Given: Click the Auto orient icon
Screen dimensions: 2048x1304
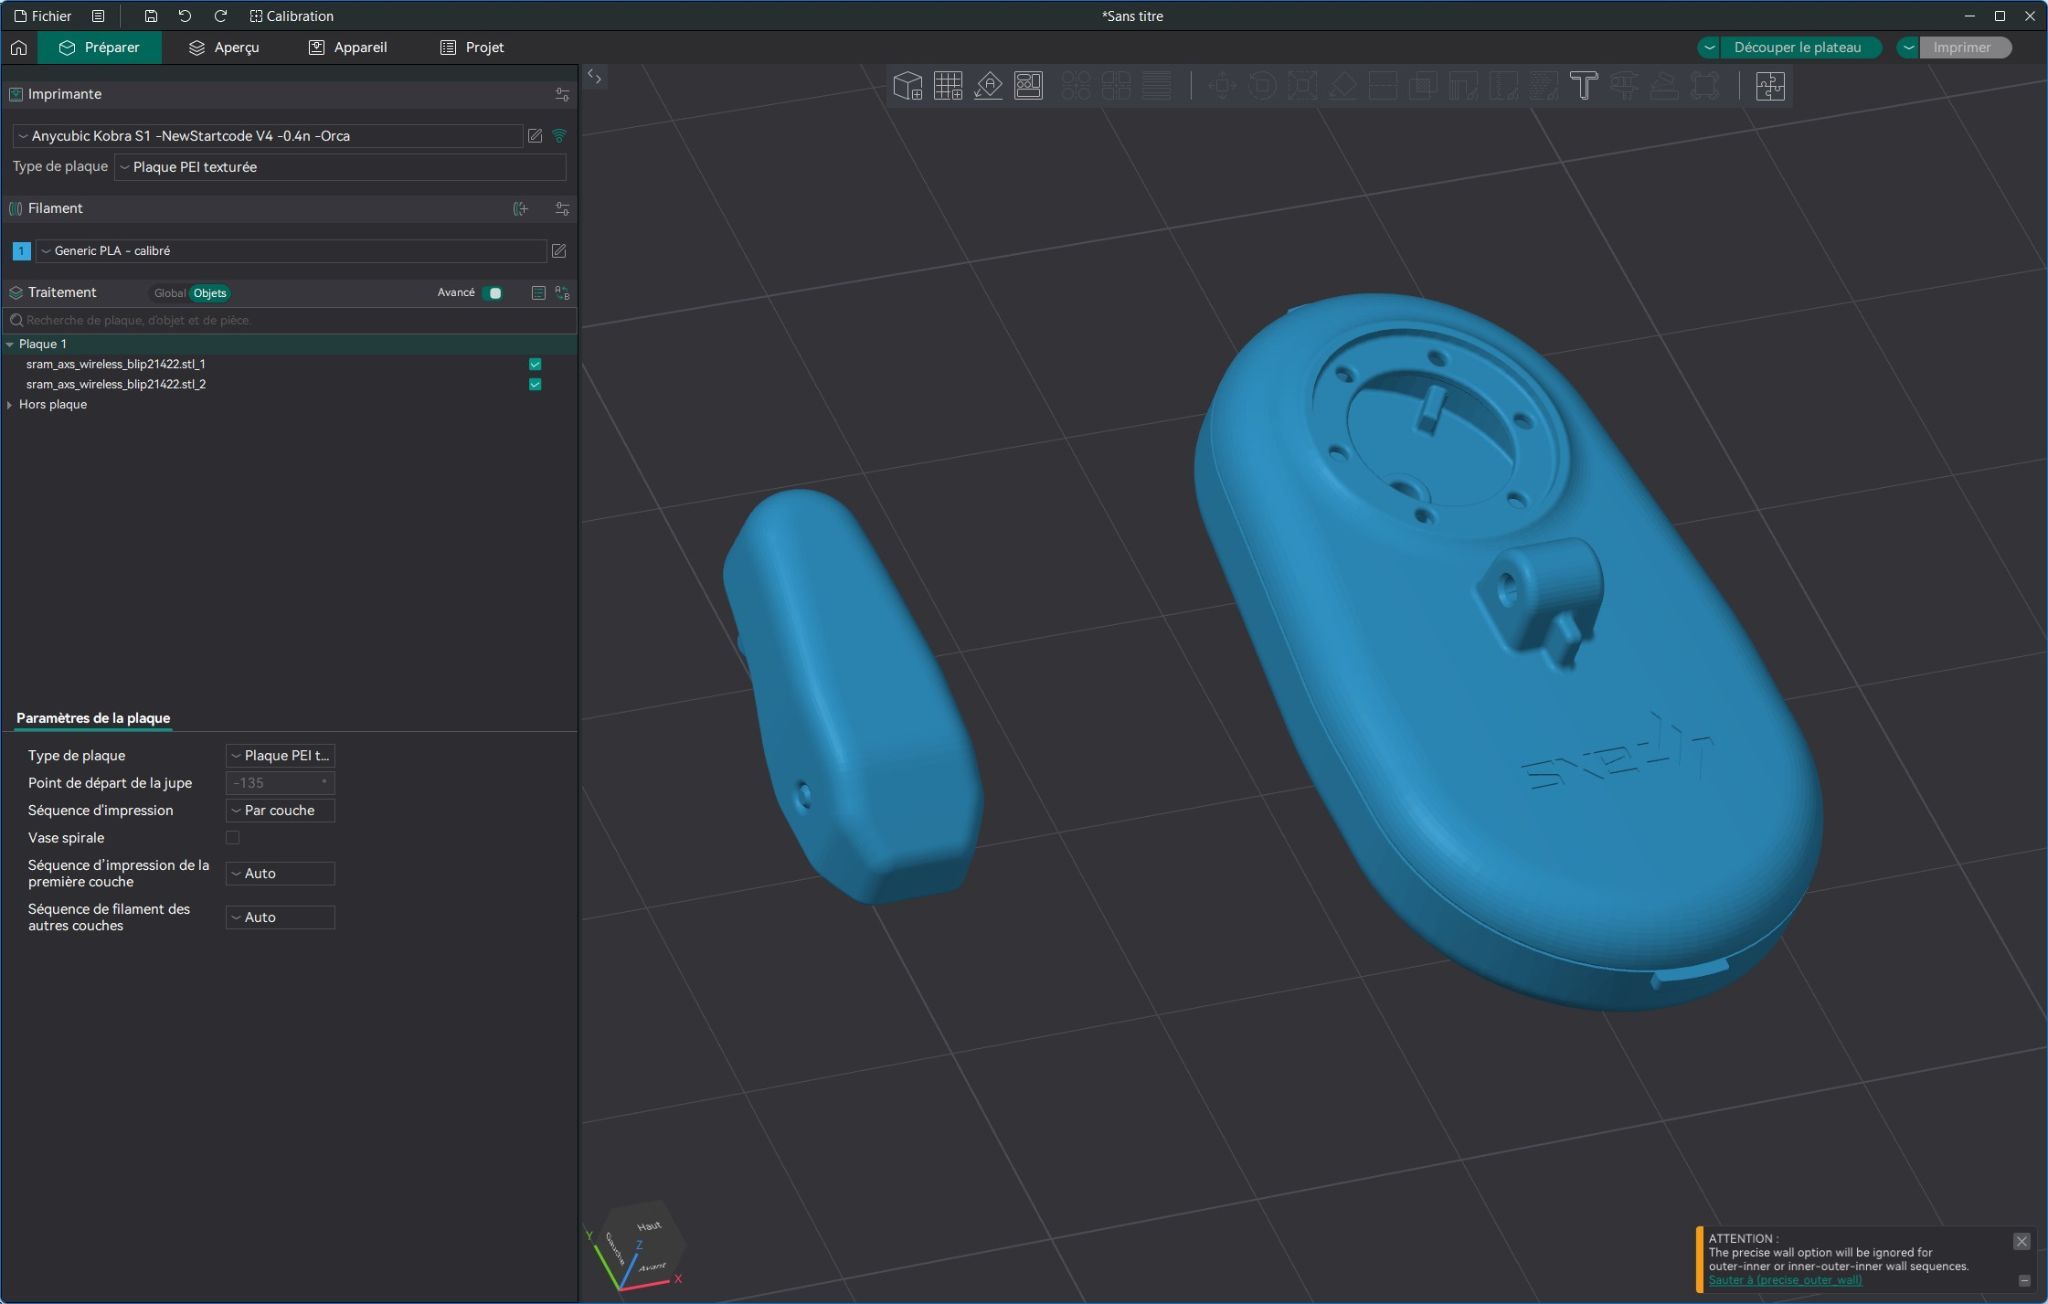Looking at the screenshot, I should coord(988,86).
